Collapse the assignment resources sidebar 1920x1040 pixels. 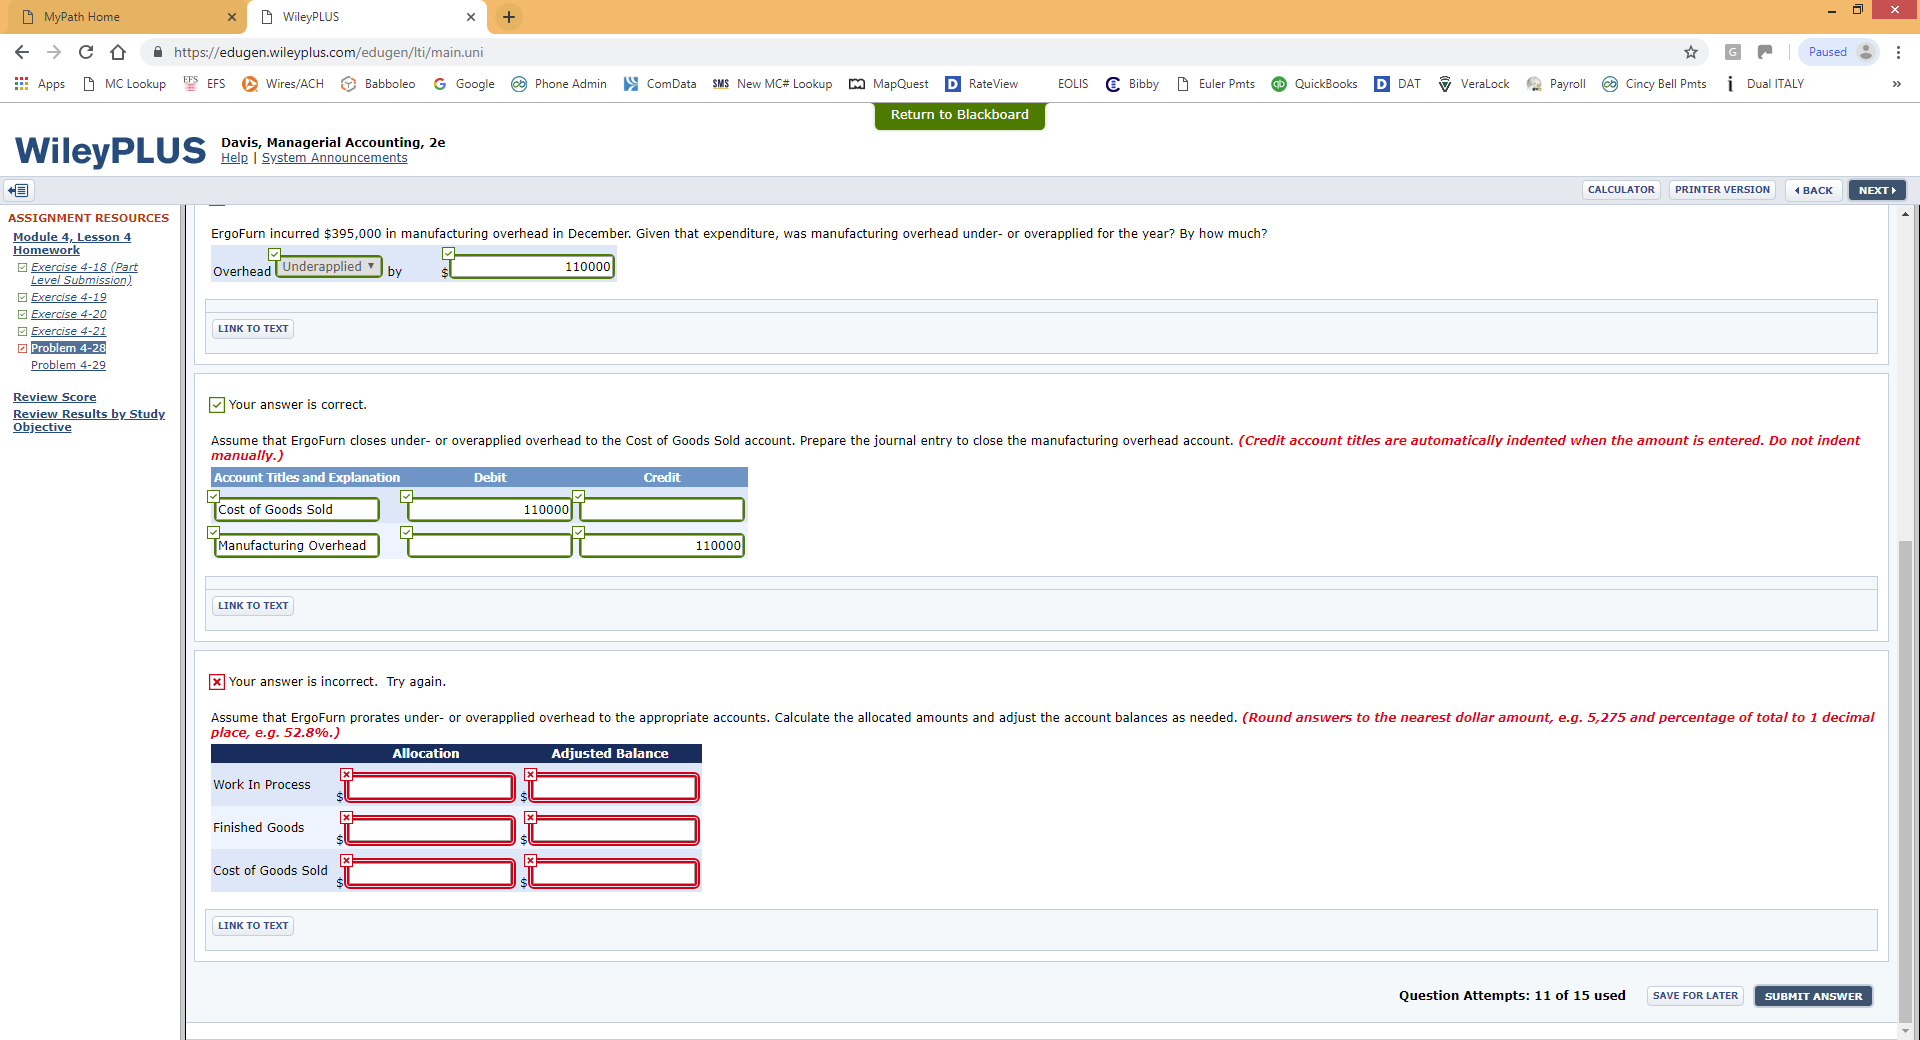tap(19, 190)
